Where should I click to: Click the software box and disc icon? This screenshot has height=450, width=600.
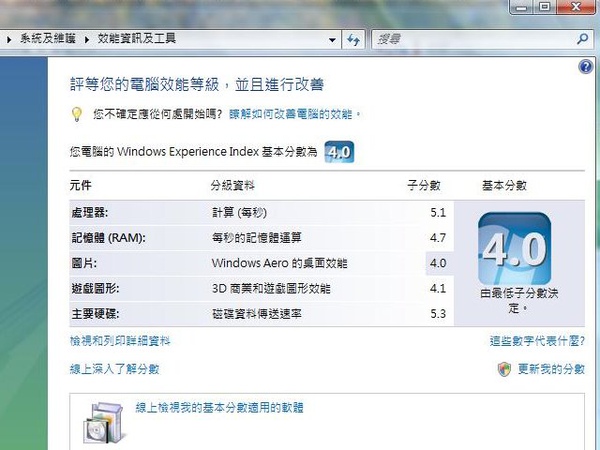tap(104, 422)
